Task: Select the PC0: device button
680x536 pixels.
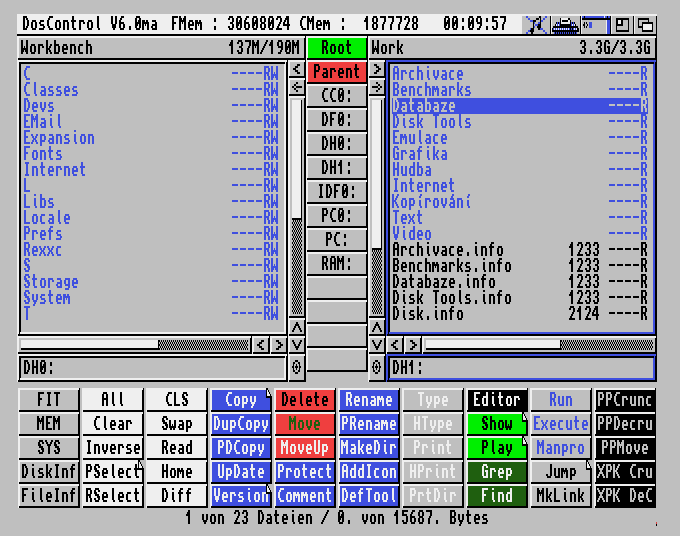Action: click(337, 216)
